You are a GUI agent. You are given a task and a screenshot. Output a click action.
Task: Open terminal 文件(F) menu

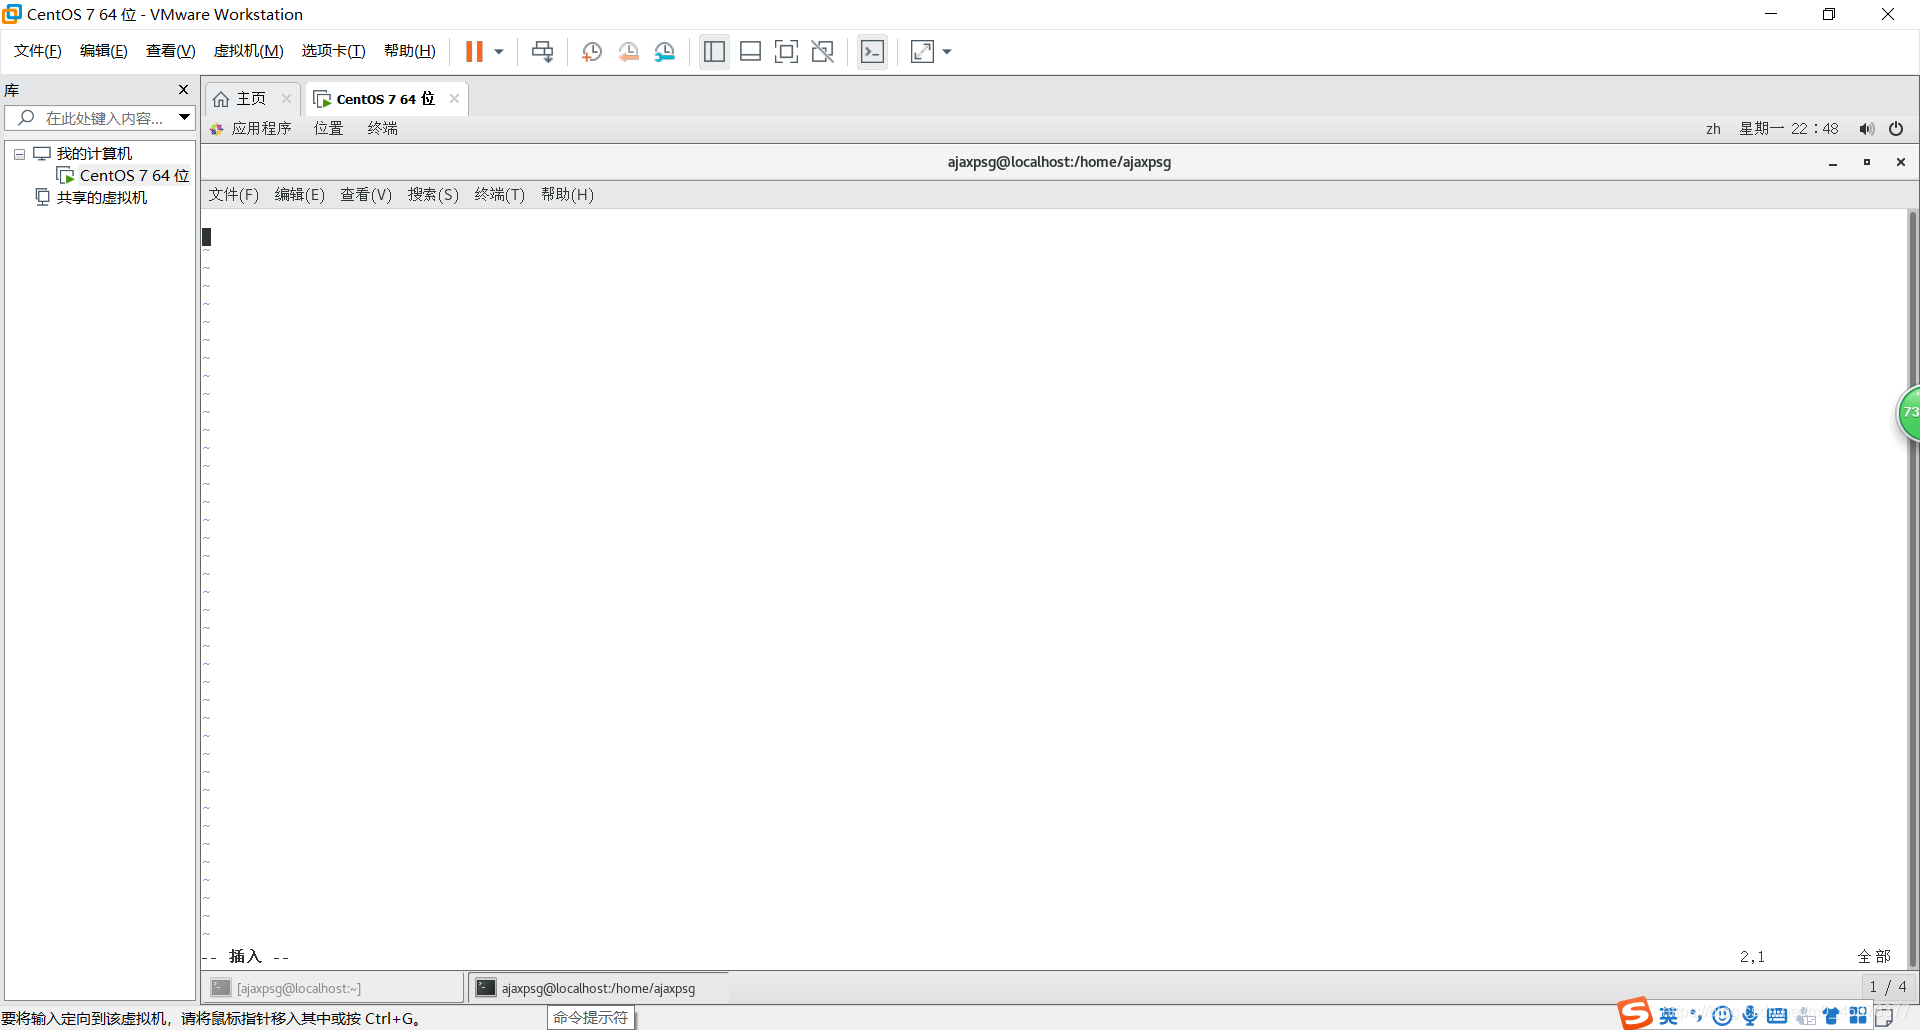pos(233,195)
